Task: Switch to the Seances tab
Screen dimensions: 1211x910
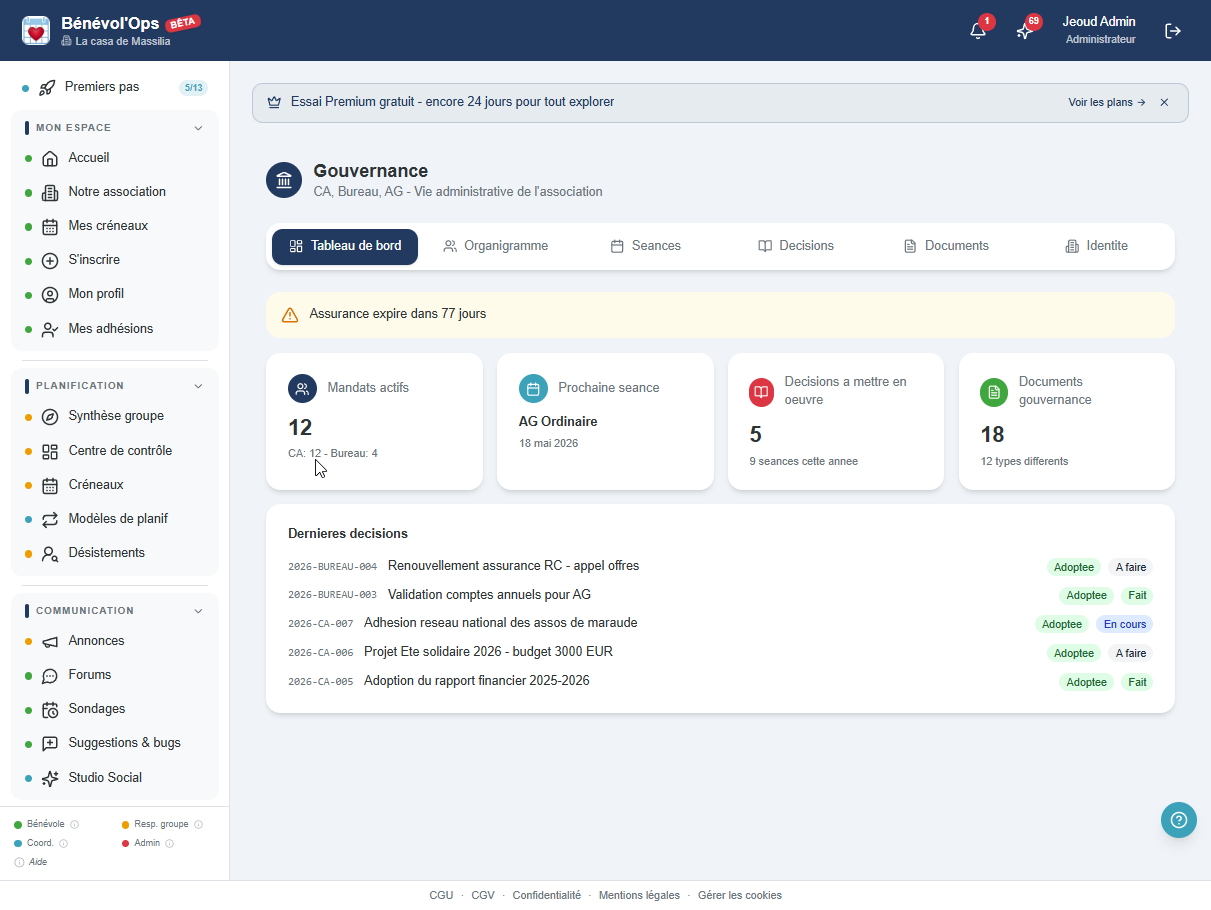Action: (646, 246)
